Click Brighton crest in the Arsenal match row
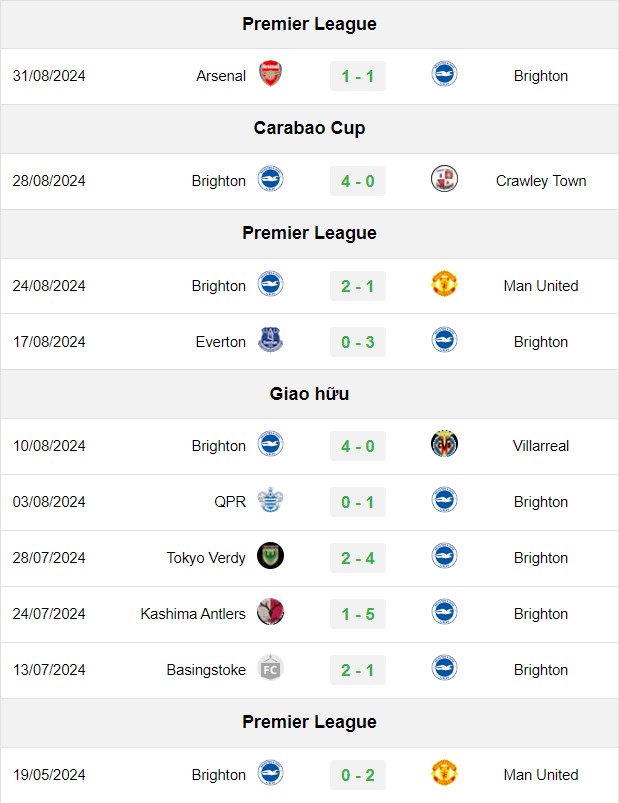The height and width of the screenshot is (803, 619). (444, 74)
